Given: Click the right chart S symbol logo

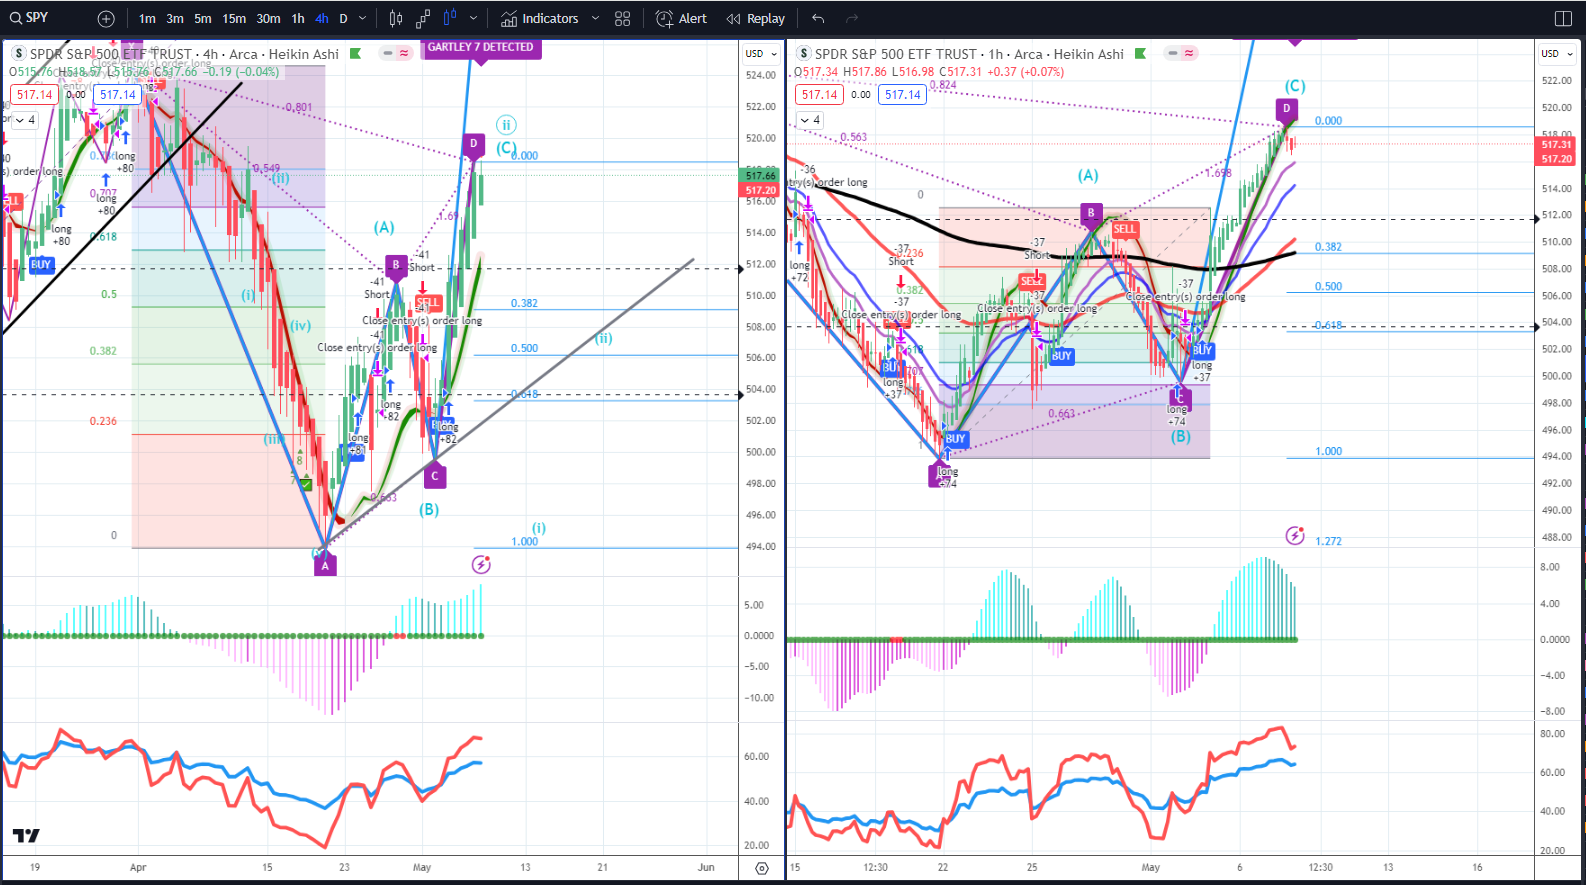Looking at the screenshot, I should [x=804, y=54].
